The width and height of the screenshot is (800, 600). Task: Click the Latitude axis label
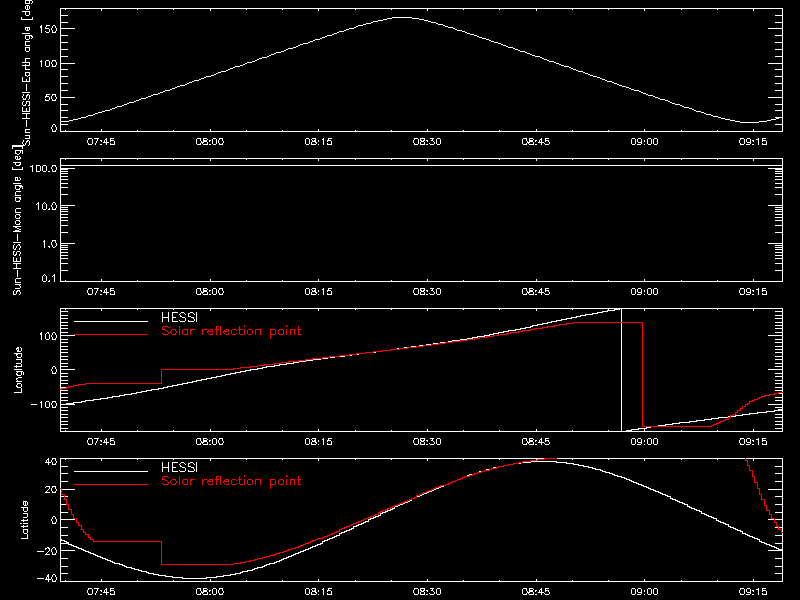pos(24,520)
